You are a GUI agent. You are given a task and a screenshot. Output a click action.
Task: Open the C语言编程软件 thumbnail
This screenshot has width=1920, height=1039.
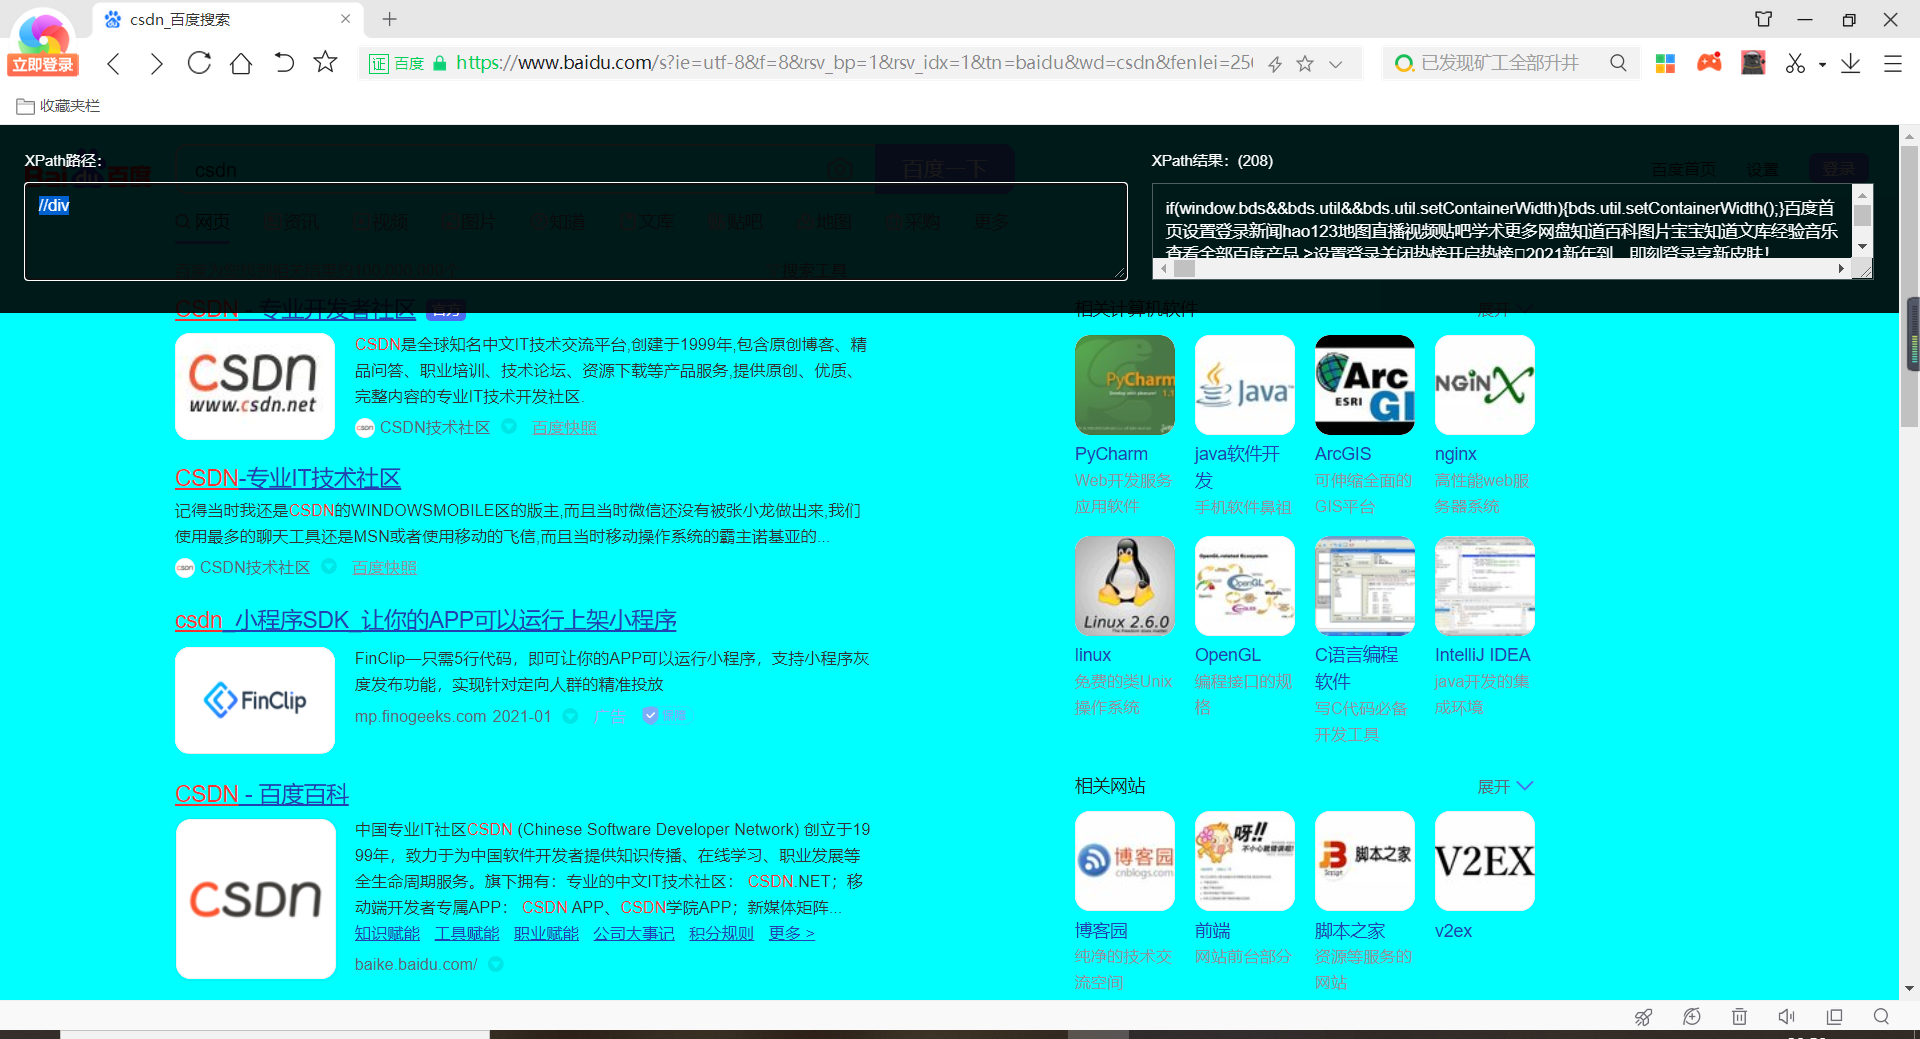pos(1365,586)
